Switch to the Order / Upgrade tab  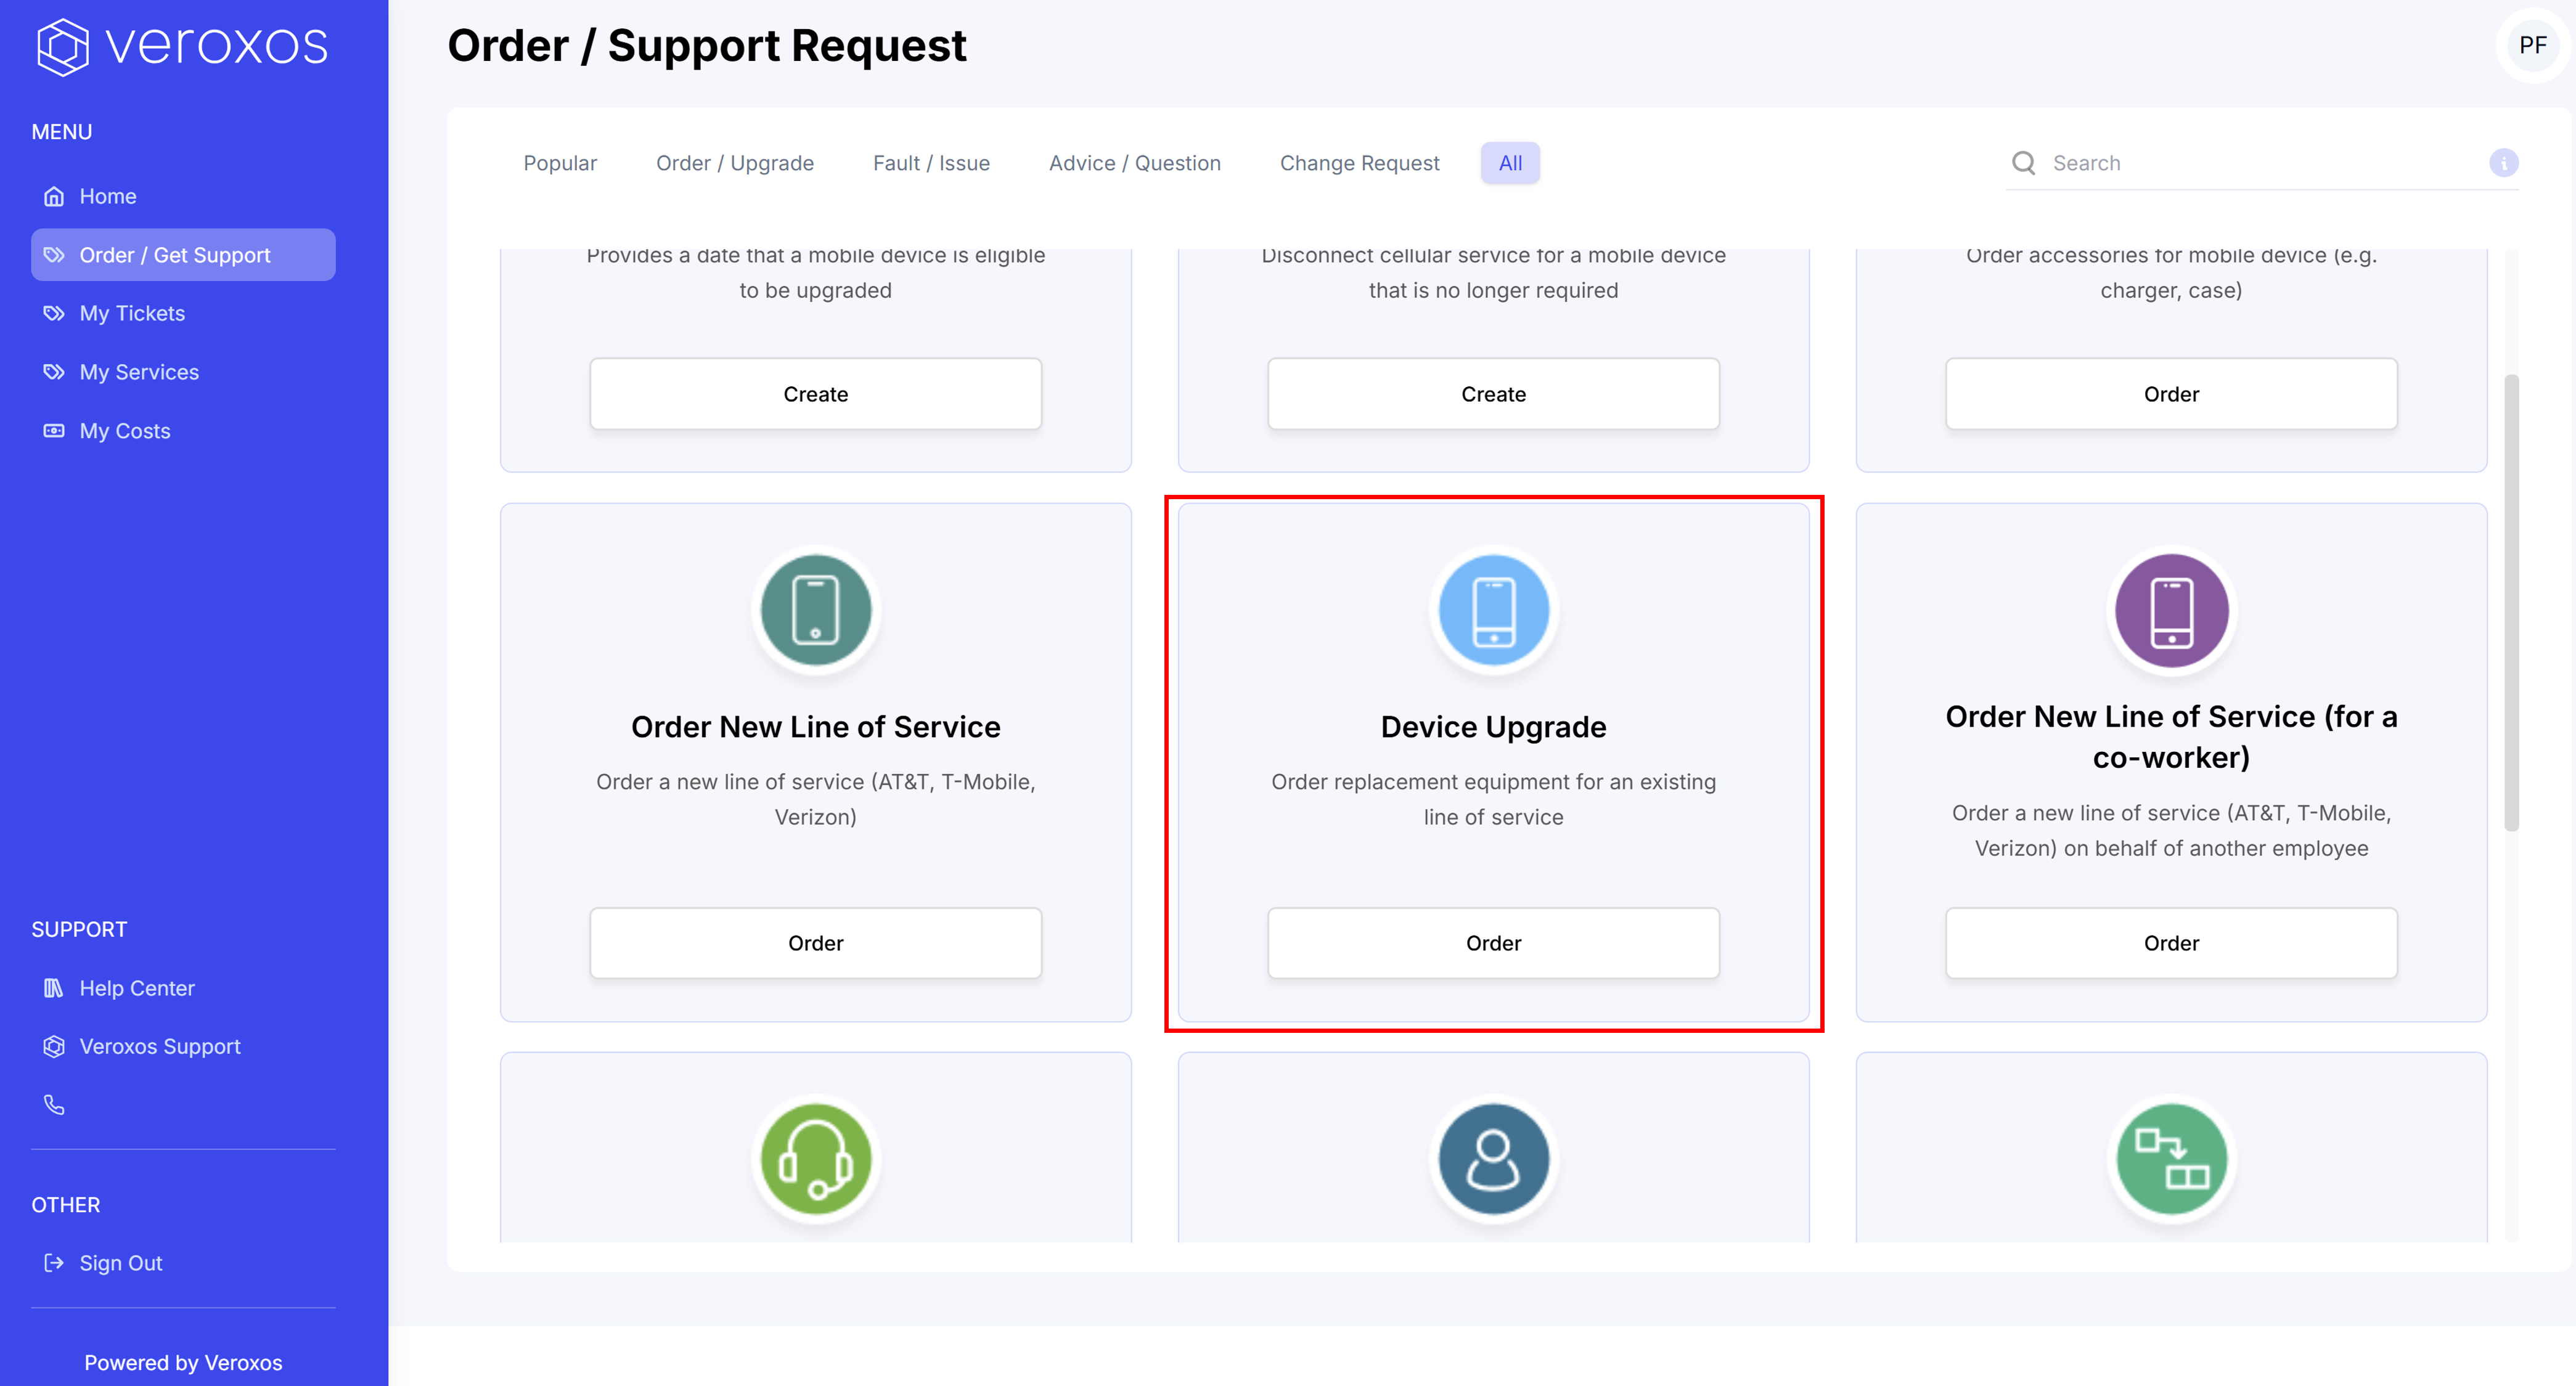734,163
